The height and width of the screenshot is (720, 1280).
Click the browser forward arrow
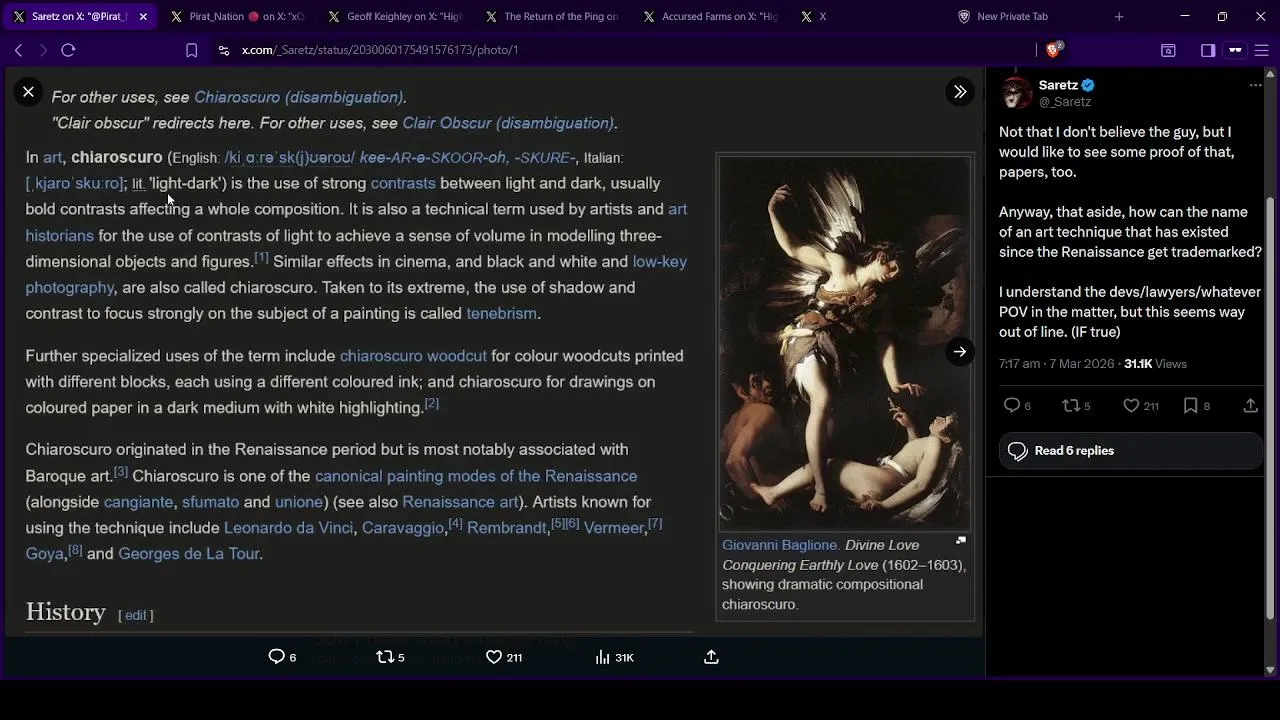(x=43, y=50)
